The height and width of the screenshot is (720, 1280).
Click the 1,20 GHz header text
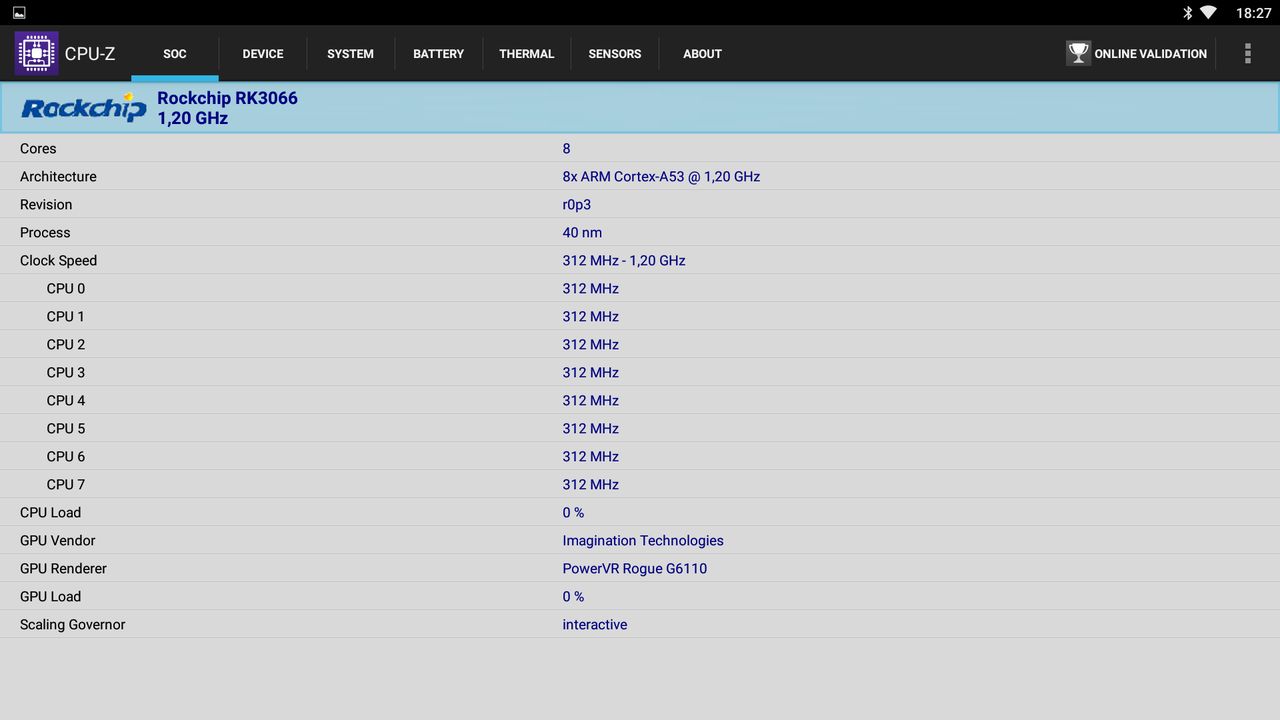pos(193,118)
